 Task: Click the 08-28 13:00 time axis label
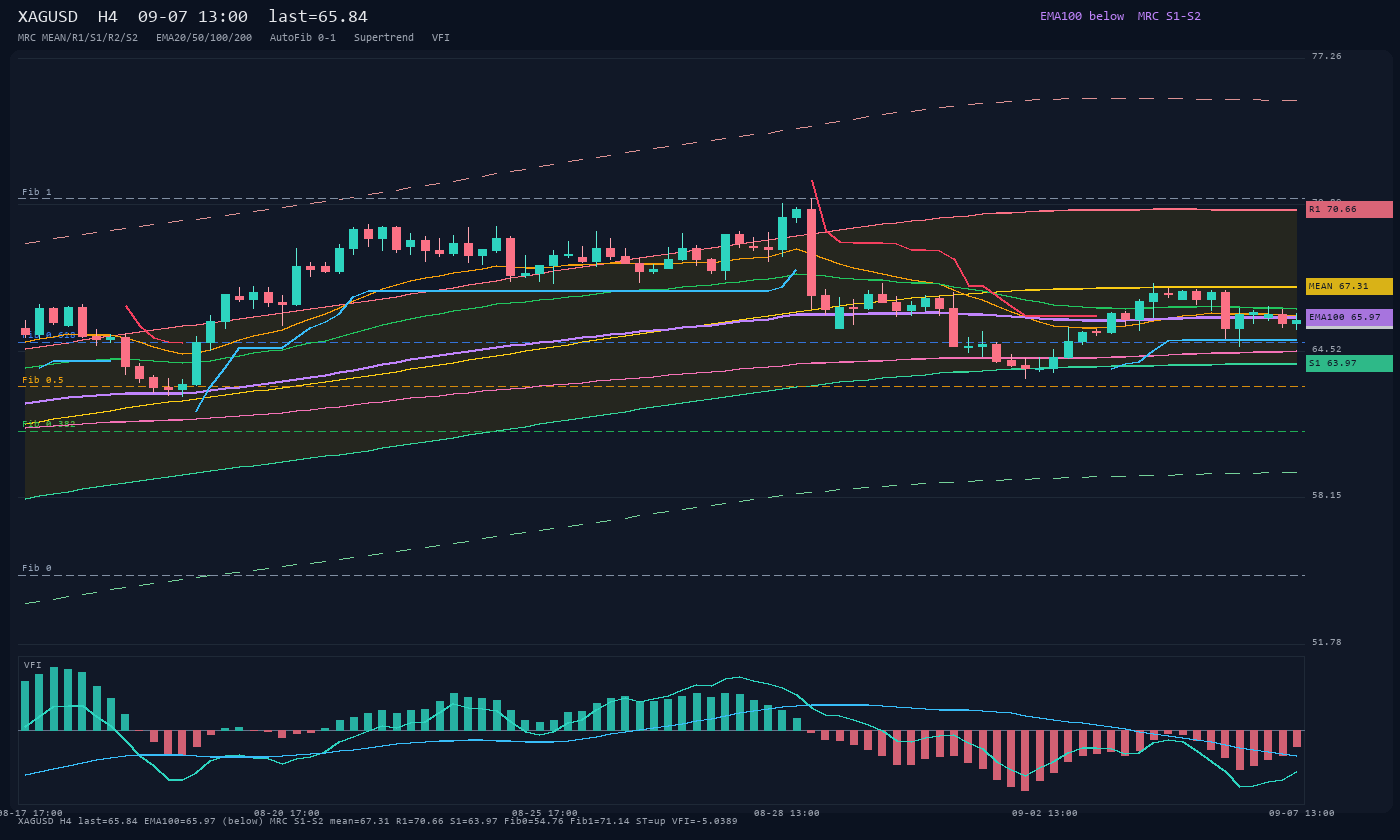point(787,813)
